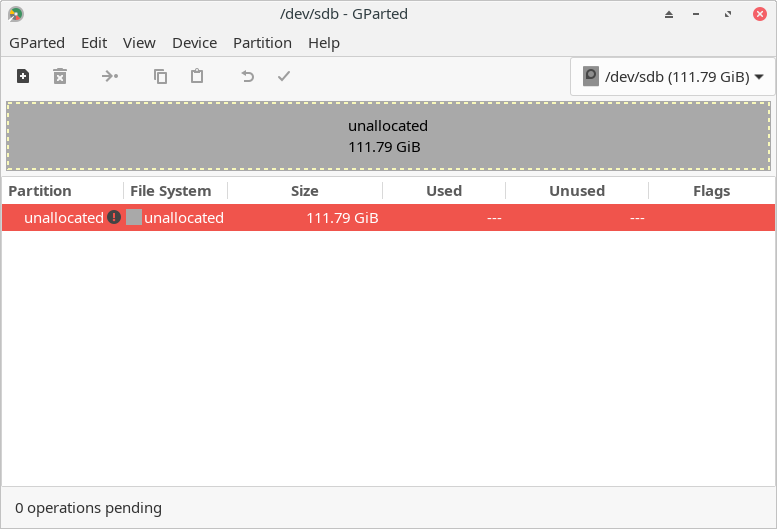
Task: Open the Partition menu
Action: [262, 43]
